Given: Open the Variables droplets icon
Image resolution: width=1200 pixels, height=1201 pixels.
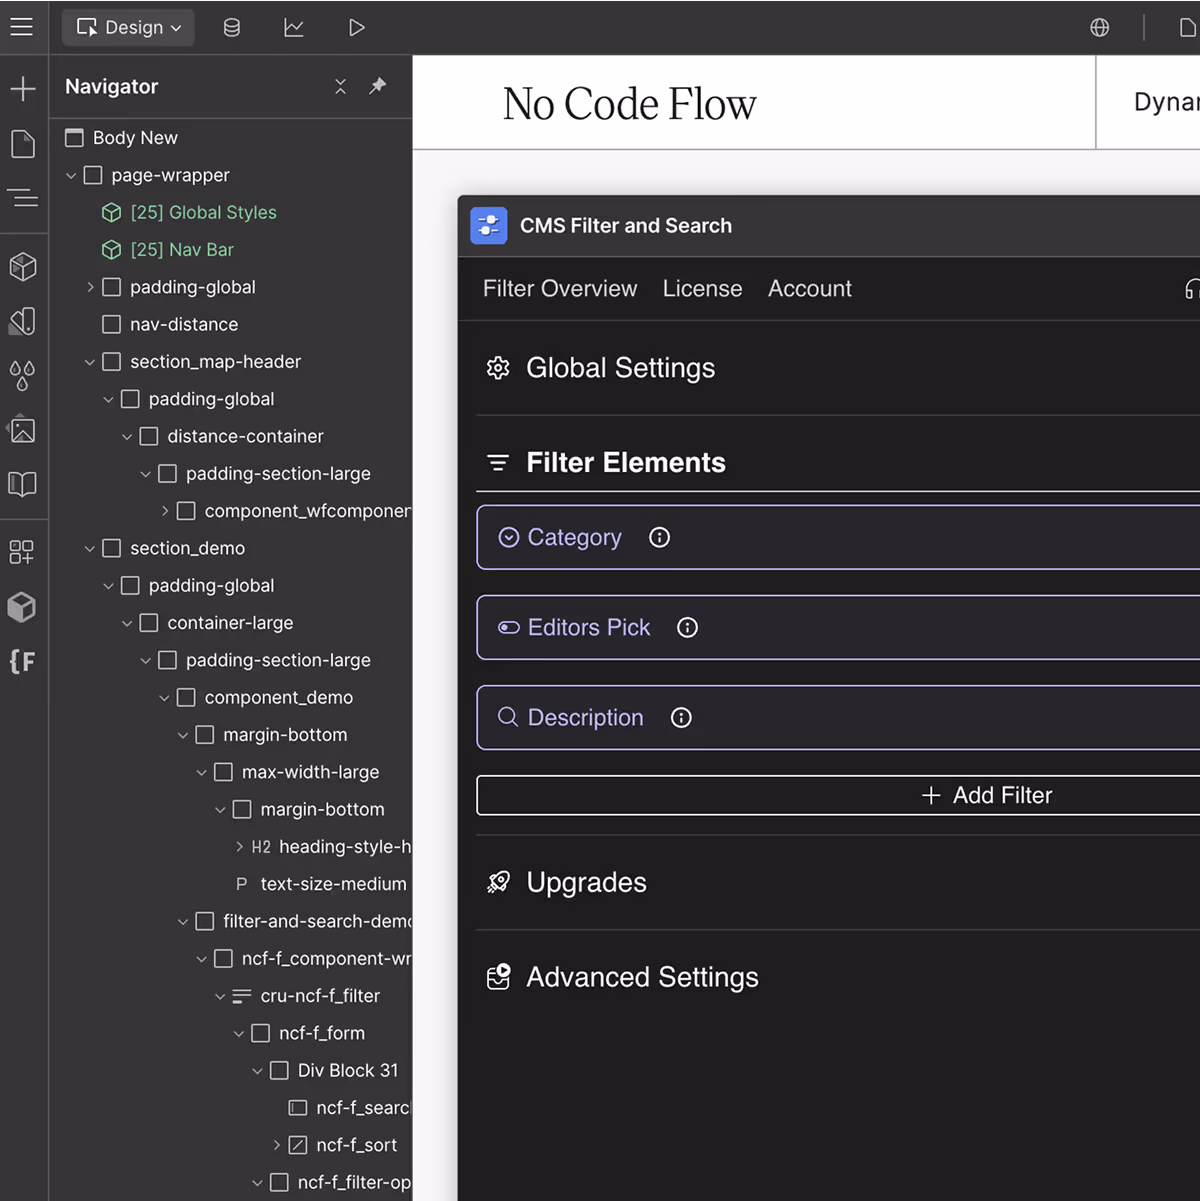Looking at the screenshot, I should pyautogui.click(x=23, y=376).
